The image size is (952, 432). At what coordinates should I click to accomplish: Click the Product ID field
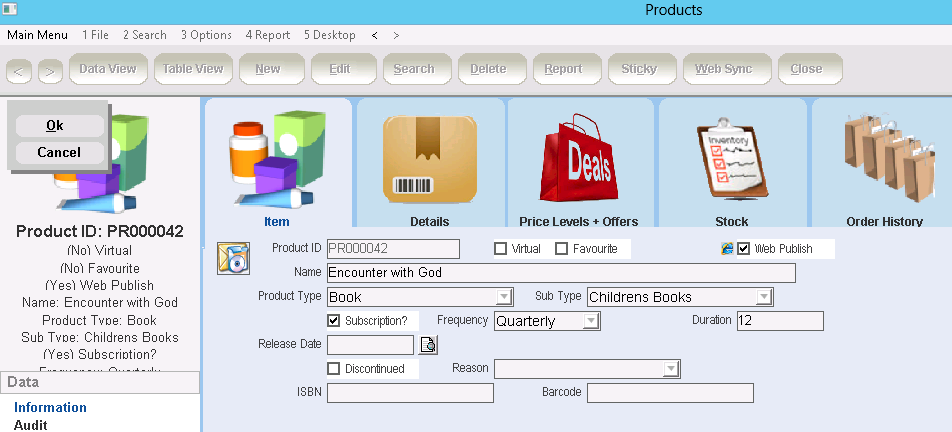tap(393, 249)
